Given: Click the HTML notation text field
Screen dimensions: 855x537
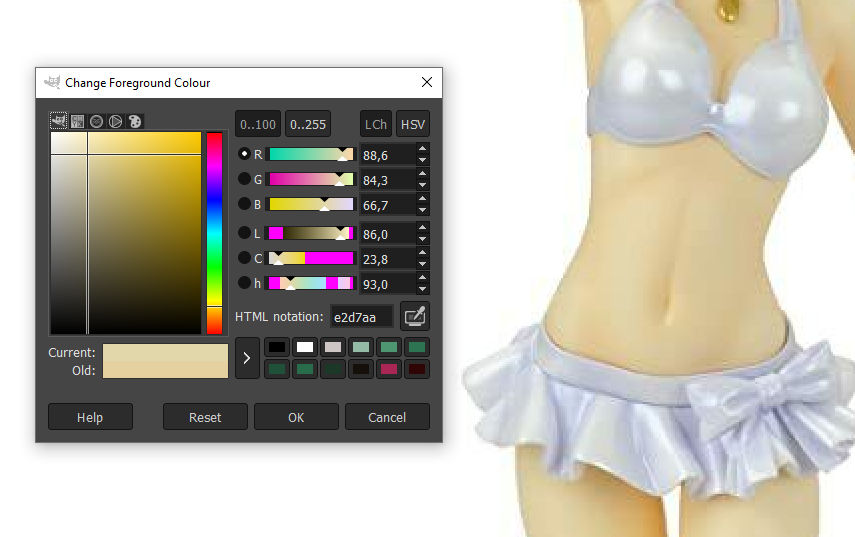Looking at the screenshot, I should [x=361, y=317].
